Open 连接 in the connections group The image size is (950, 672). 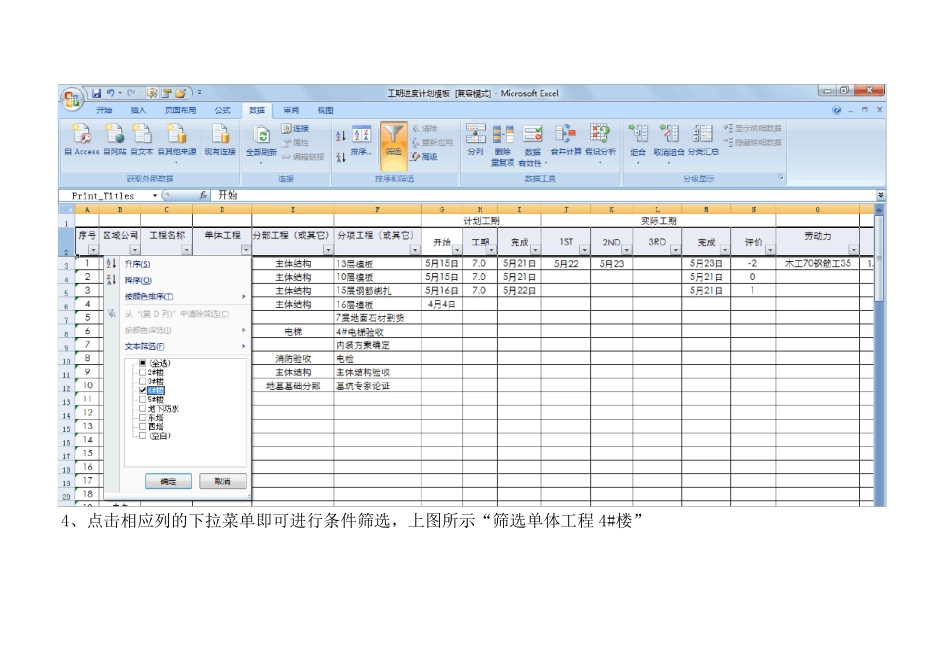[295, 128]
